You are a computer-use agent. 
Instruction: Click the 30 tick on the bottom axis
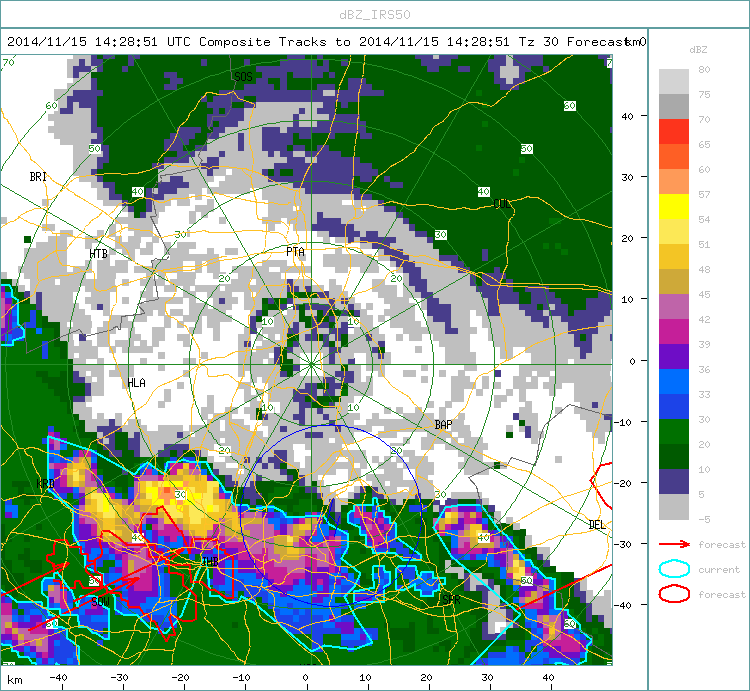487,678
